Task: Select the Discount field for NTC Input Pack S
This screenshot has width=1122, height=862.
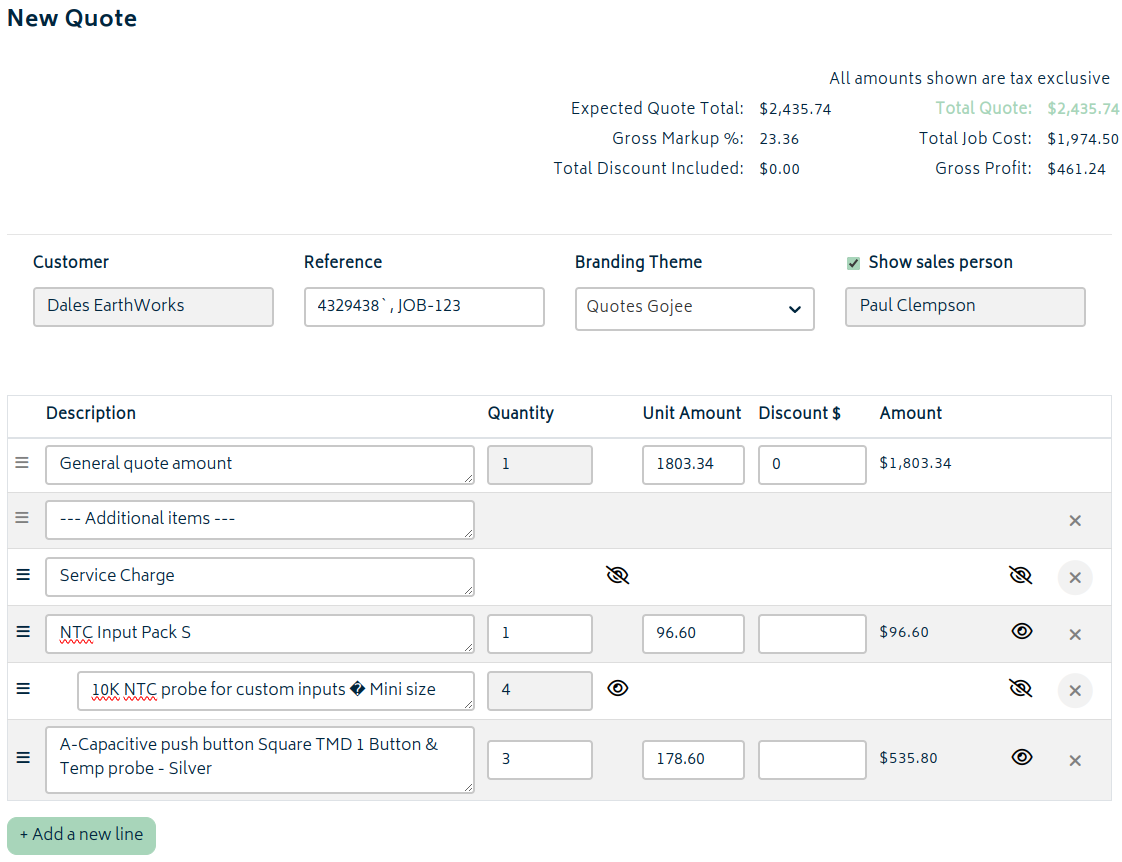Action: coord(812,633)
